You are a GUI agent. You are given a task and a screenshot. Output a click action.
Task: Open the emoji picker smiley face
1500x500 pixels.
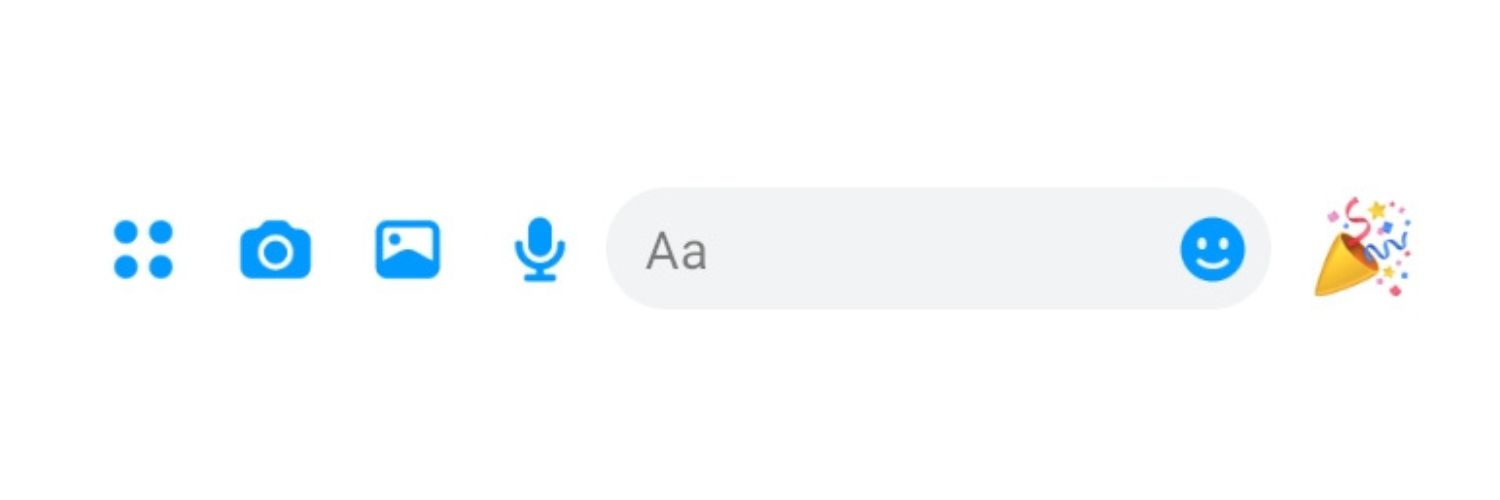(x=1212, y=249)
